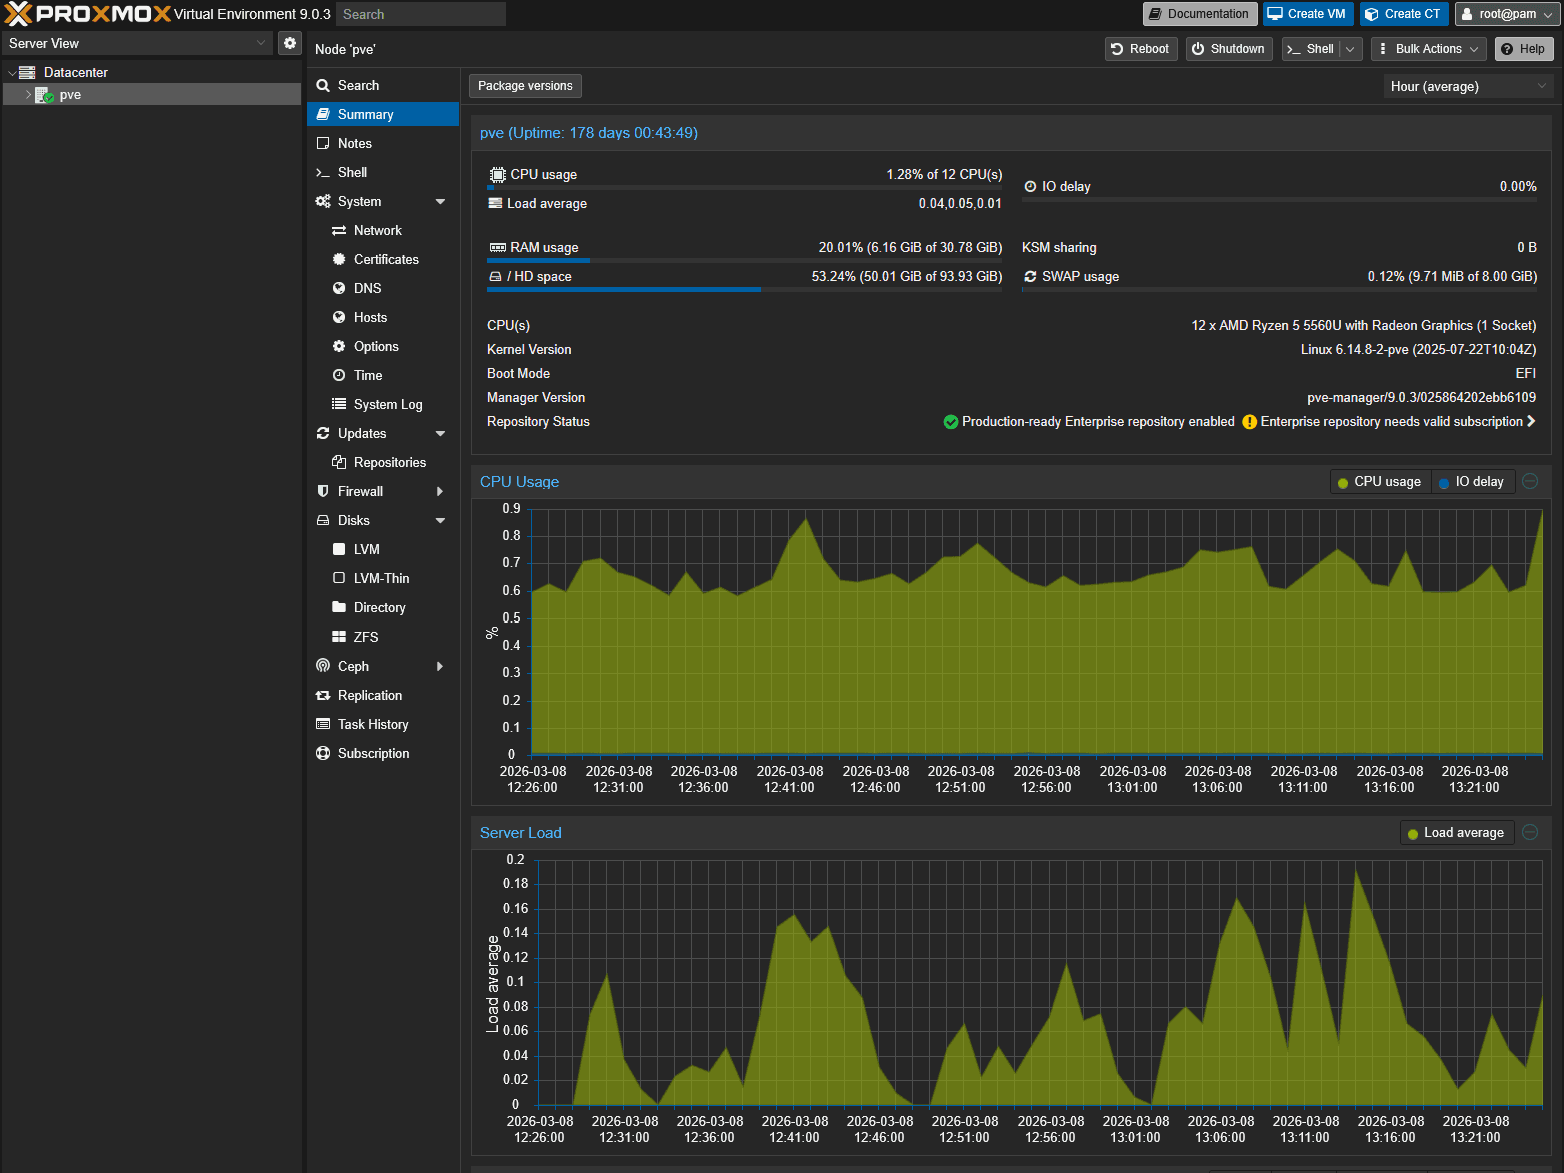Viewport: 1564px width, 1173px height.
Task: Collapse the Datacenter tree node
Action: (x=12, y=73)
